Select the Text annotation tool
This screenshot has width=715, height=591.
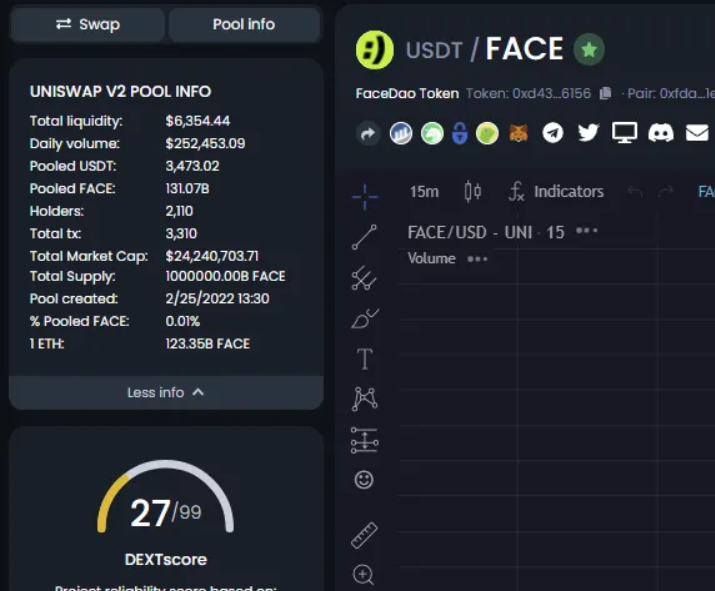(x=364, y=359)
